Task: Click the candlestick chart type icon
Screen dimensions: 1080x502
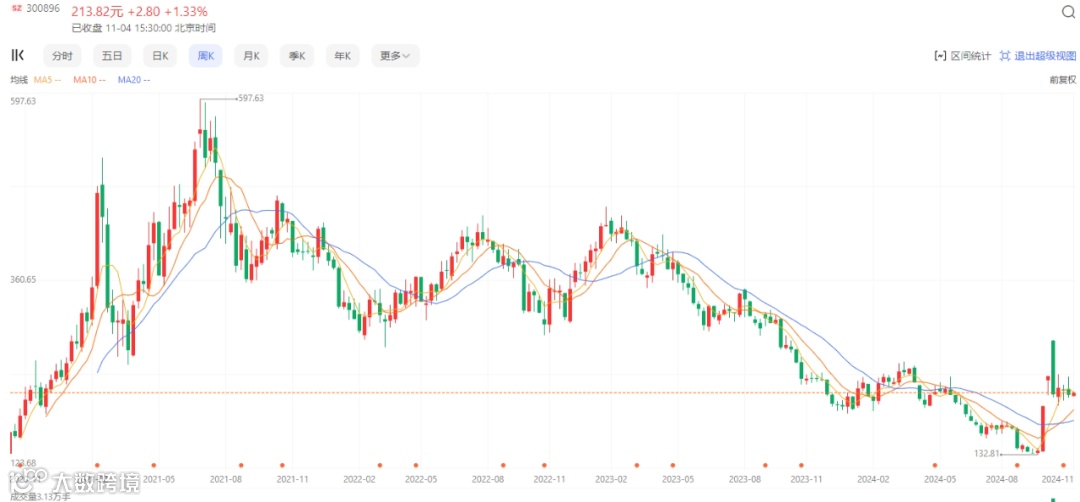Action: pos(17,55)
